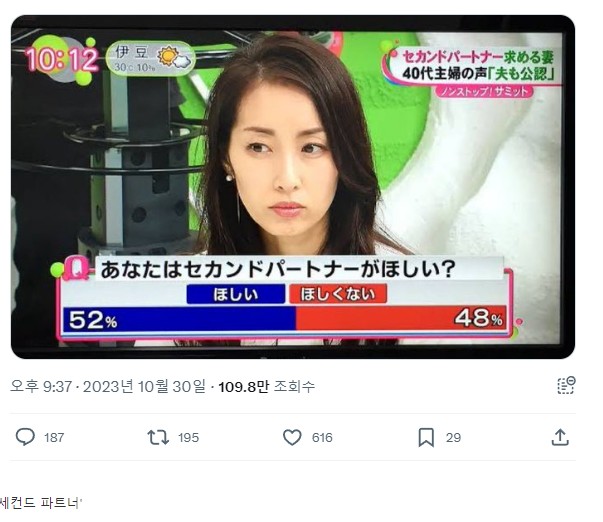Click the 109.8만 조회수 view count
The height and width of the screenshot is (522, 603).
pyautogui.click(x=267, y=387)
